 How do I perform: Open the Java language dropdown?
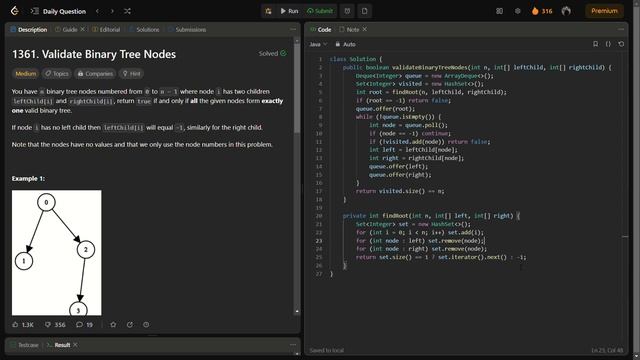coord(318,44)
